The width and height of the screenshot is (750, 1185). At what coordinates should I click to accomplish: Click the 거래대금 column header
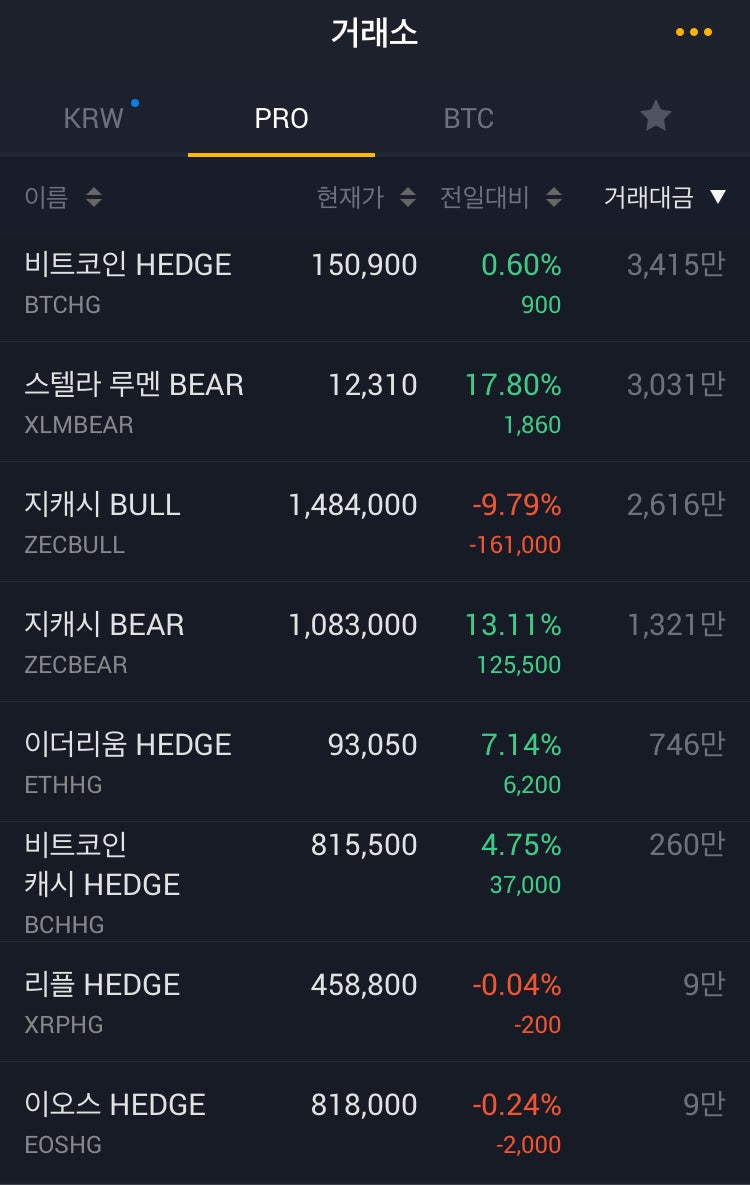coord(648,197)
